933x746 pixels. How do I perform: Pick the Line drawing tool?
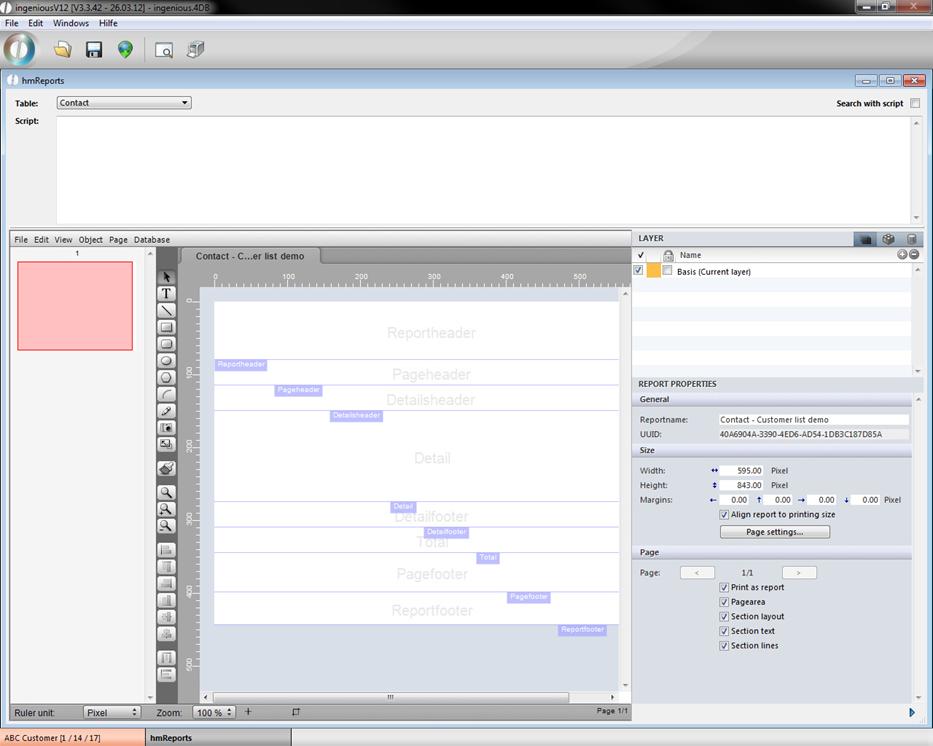[166, 311]
